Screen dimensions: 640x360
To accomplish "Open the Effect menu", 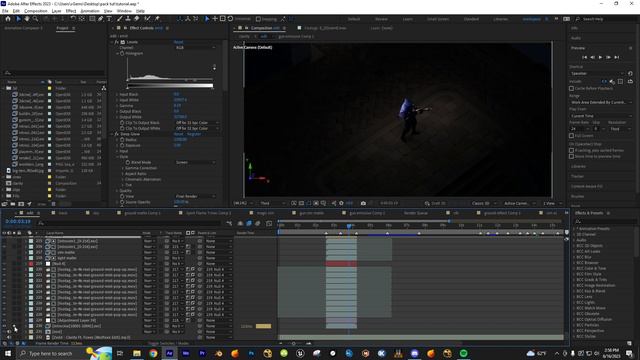I will pyautogui.click(x=71, y=11).
